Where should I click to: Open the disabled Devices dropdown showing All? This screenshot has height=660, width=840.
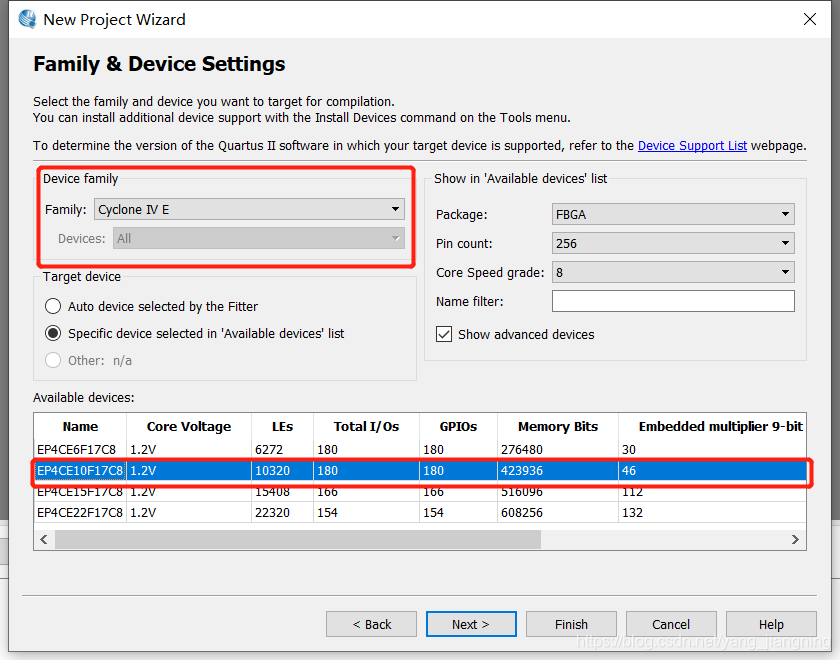click(x=259, y=238)
